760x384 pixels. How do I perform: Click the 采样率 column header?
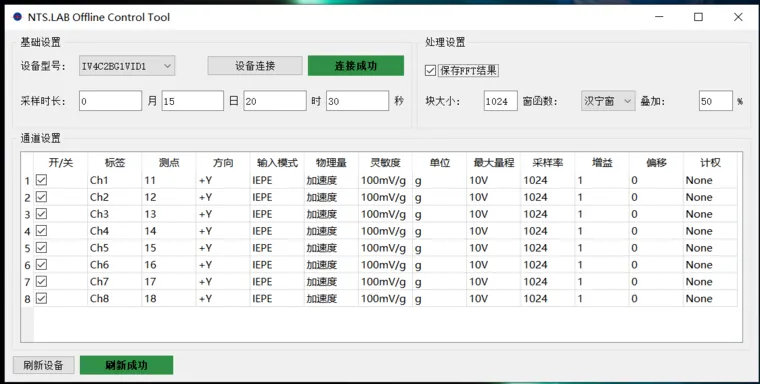[x=548, y=163]
